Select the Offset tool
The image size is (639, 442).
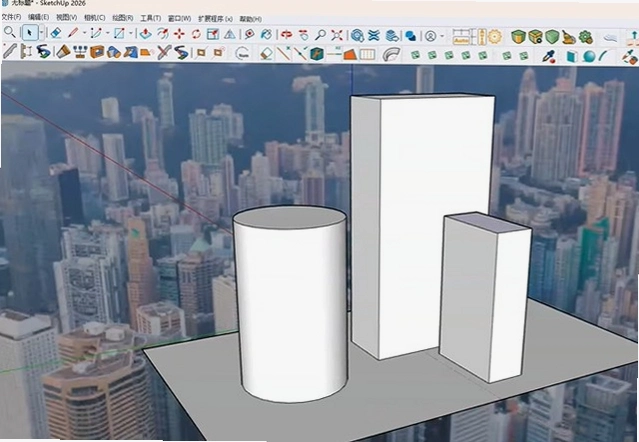click(163, 34)
